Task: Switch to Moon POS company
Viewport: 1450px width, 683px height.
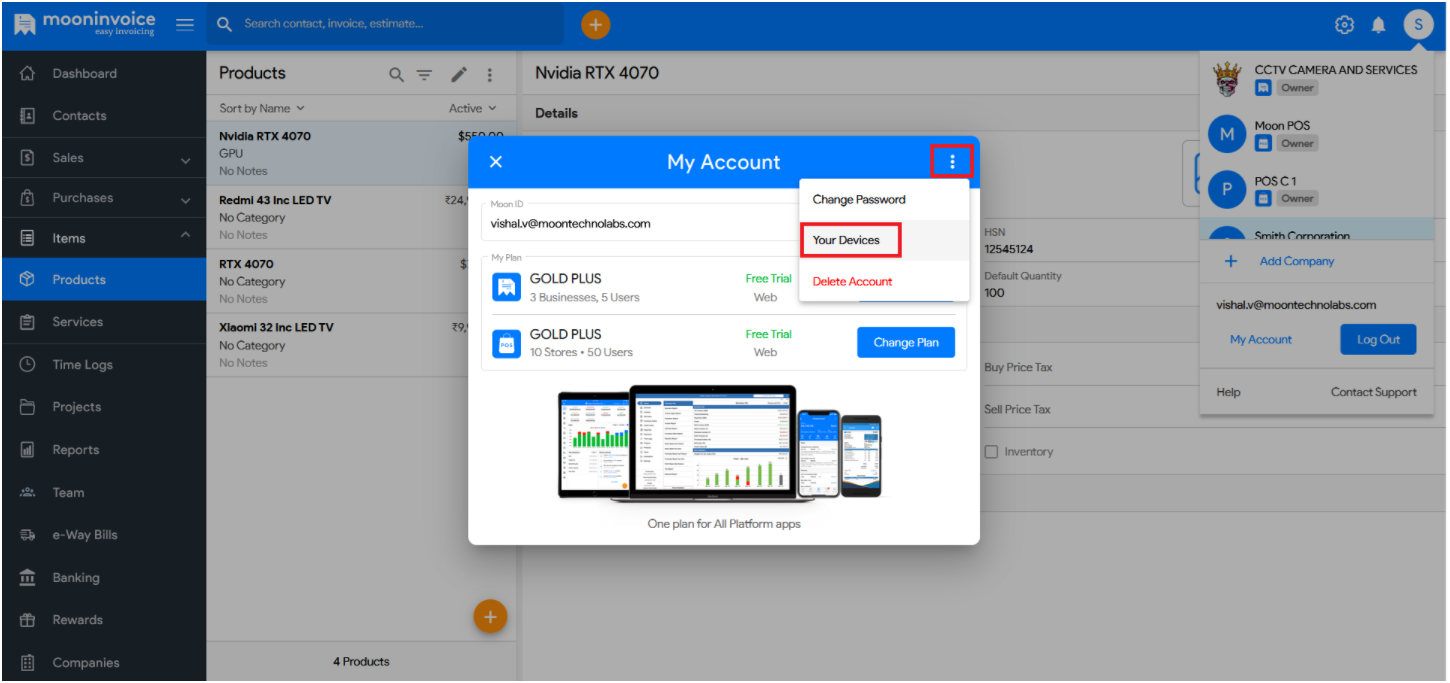Action: [x=1316, y=134]
